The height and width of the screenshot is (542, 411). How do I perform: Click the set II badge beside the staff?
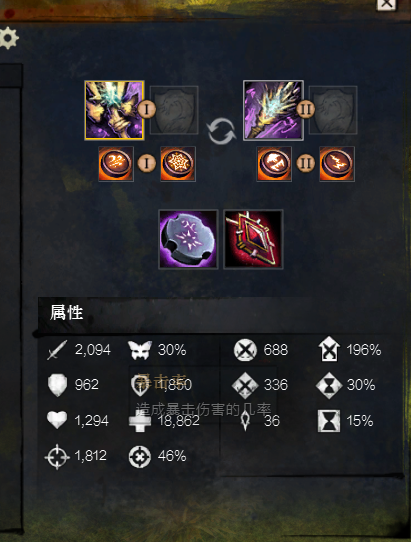pyautogui.click(x=306, y=109)
